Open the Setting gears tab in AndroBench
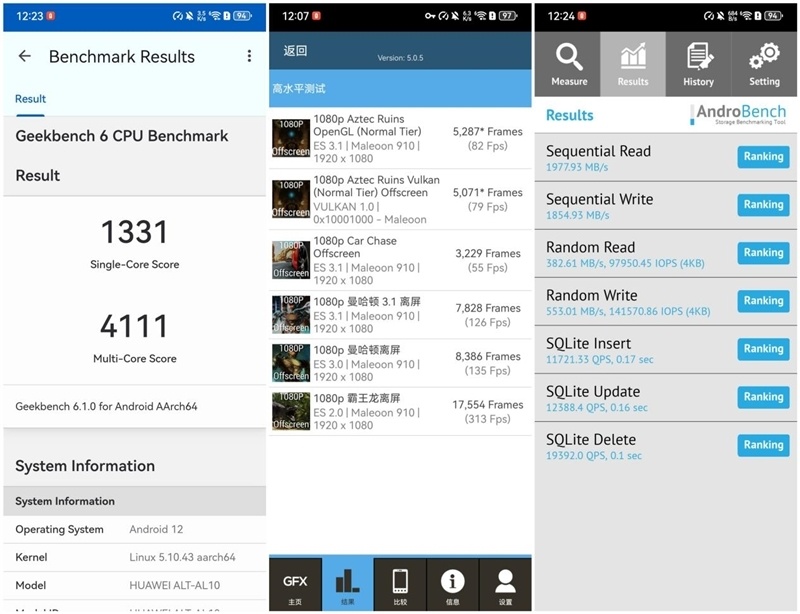This screenshot has width=800, height=614. (764, 64)
